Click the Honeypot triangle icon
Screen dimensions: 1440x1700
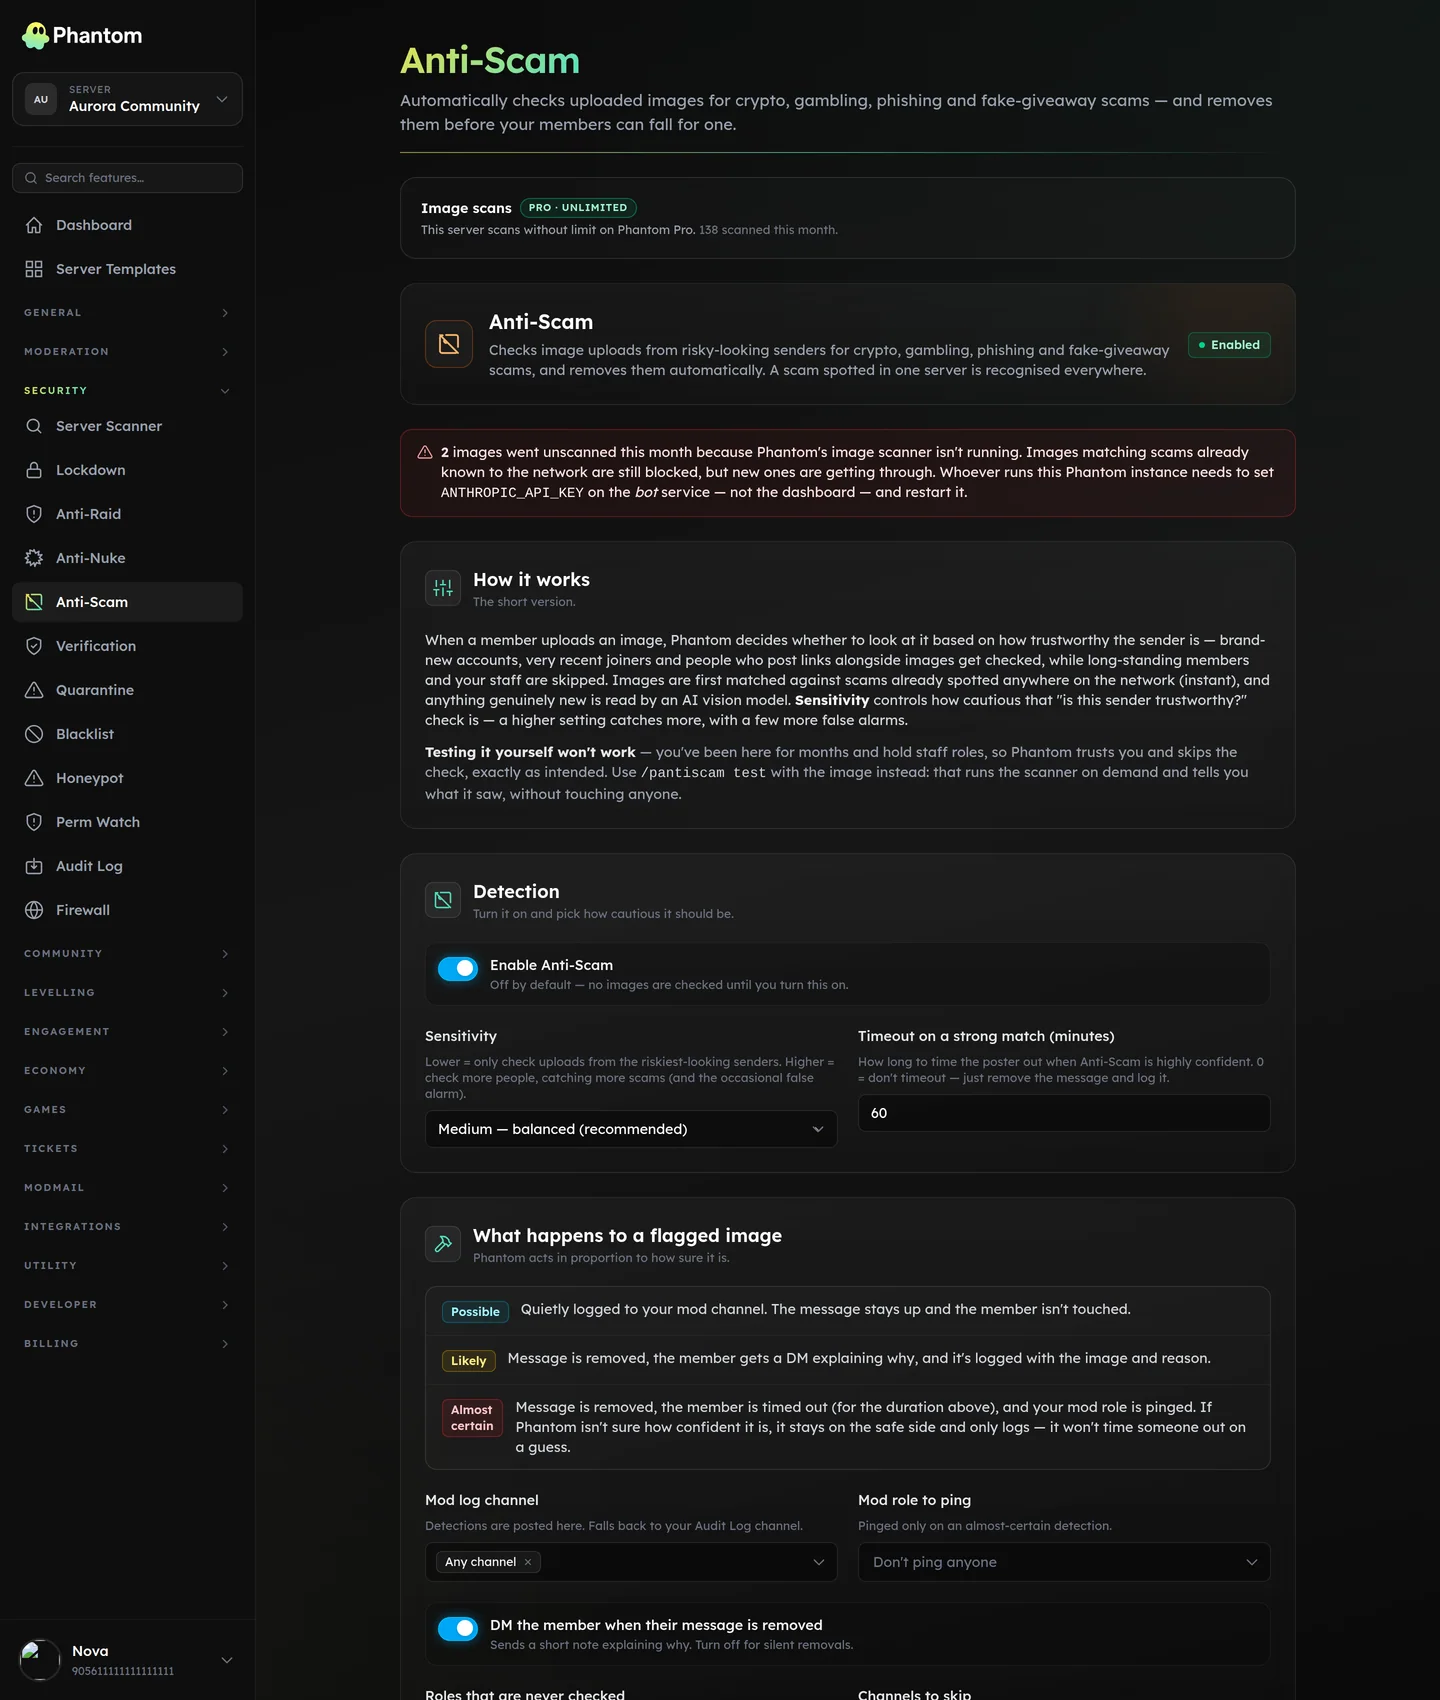[34, 778]
